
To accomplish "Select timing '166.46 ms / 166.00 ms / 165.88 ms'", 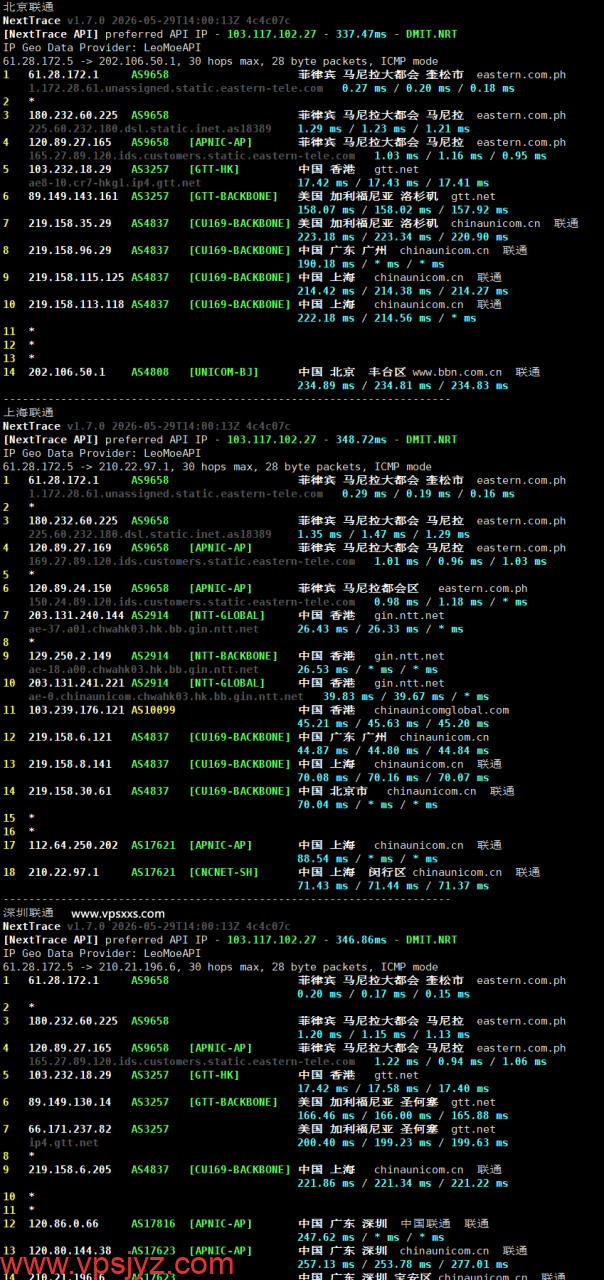I will pyautogui.click(x=403, y=1116).
